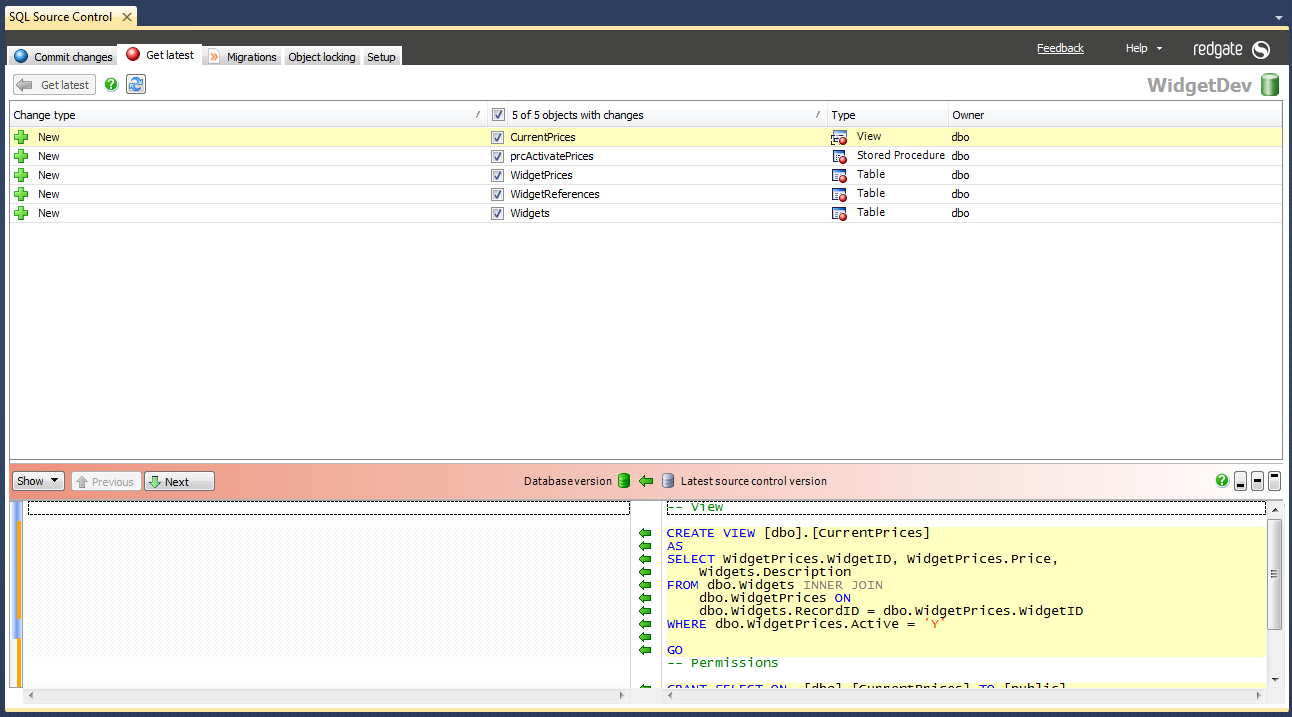This screenshot has width=1292, height=717.
Task: Click the refresh icon beside Get latest
Action: pyautogui.click(x=136, y=85)
